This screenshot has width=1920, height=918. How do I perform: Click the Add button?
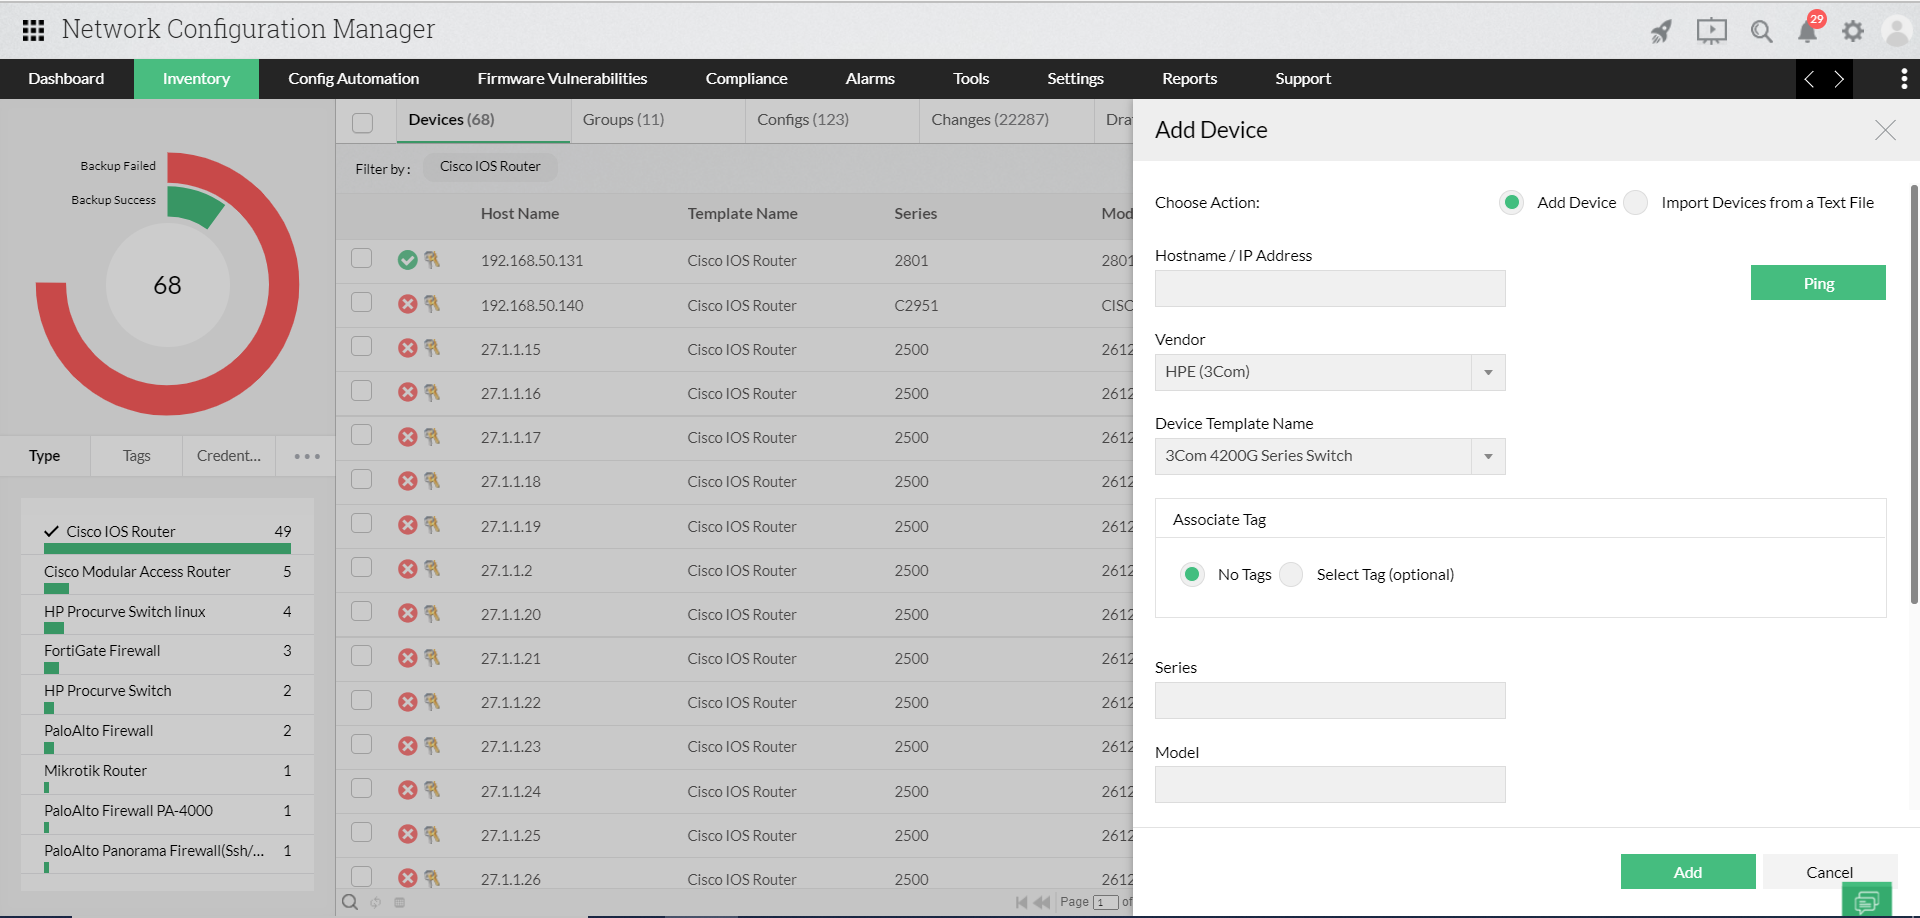point(1688,872)
